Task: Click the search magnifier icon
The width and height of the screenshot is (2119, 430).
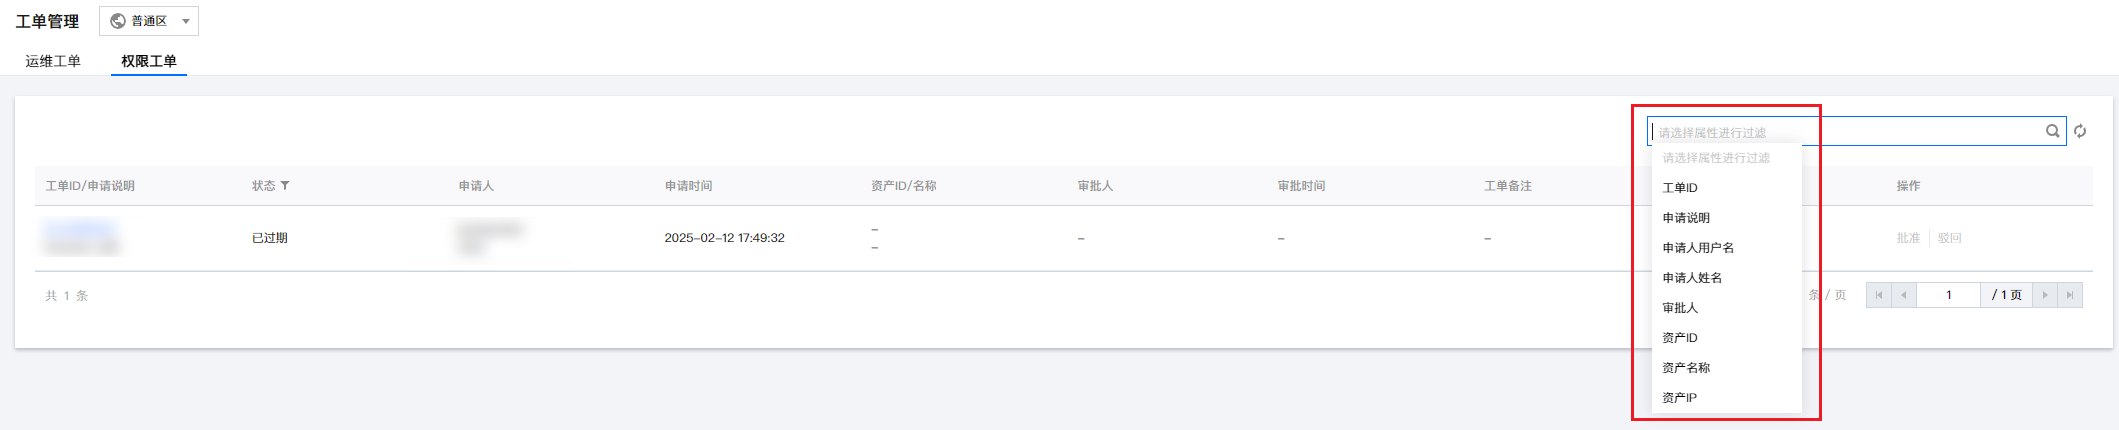Action: tap(2052, 131)
